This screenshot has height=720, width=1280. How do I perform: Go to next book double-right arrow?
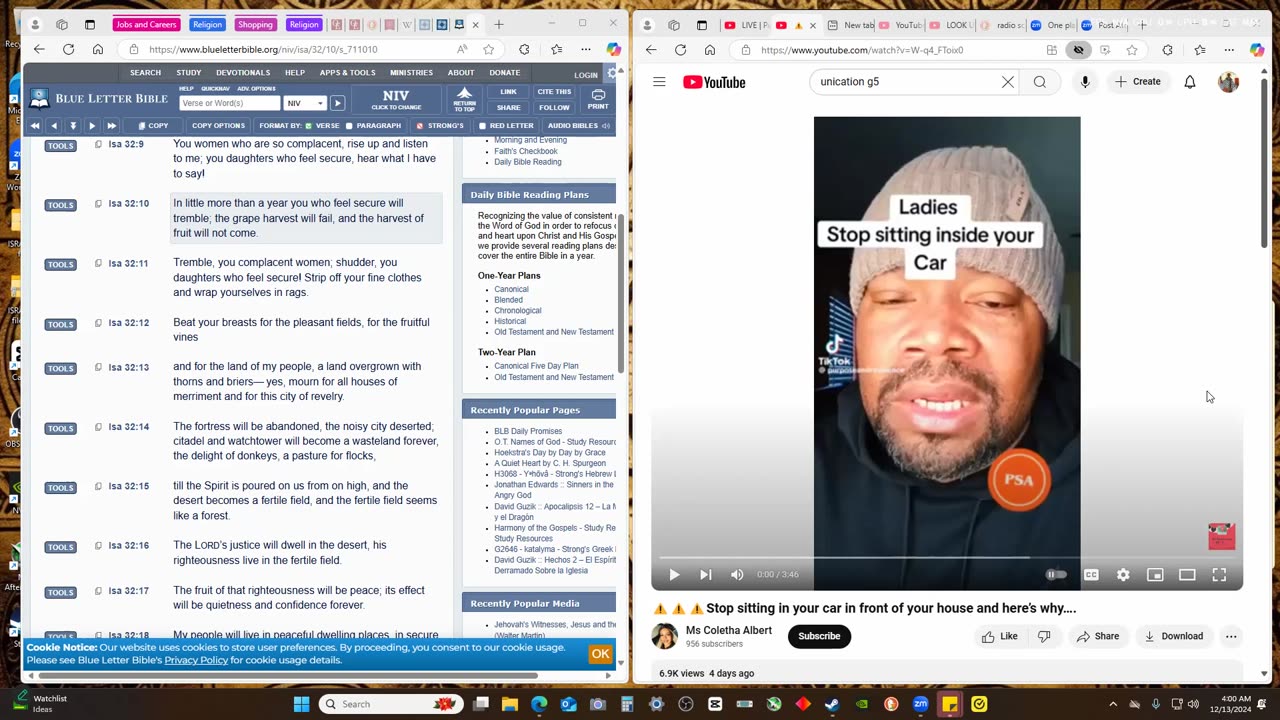111,126
